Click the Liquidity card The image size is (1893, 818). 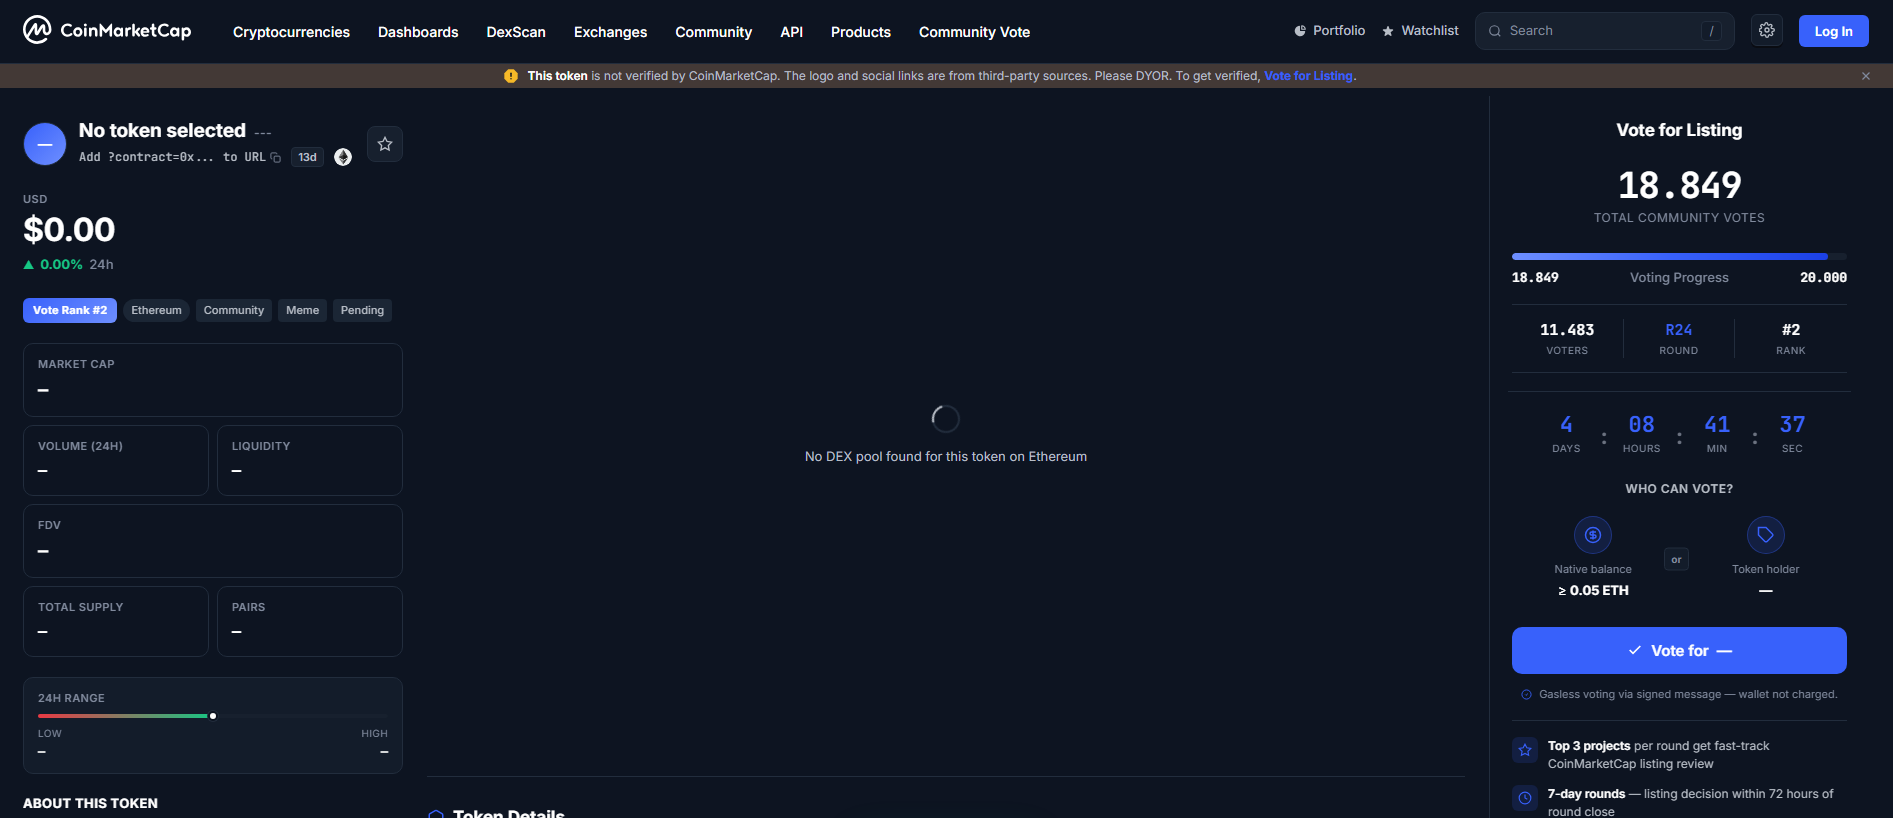(x=310, y=461)
